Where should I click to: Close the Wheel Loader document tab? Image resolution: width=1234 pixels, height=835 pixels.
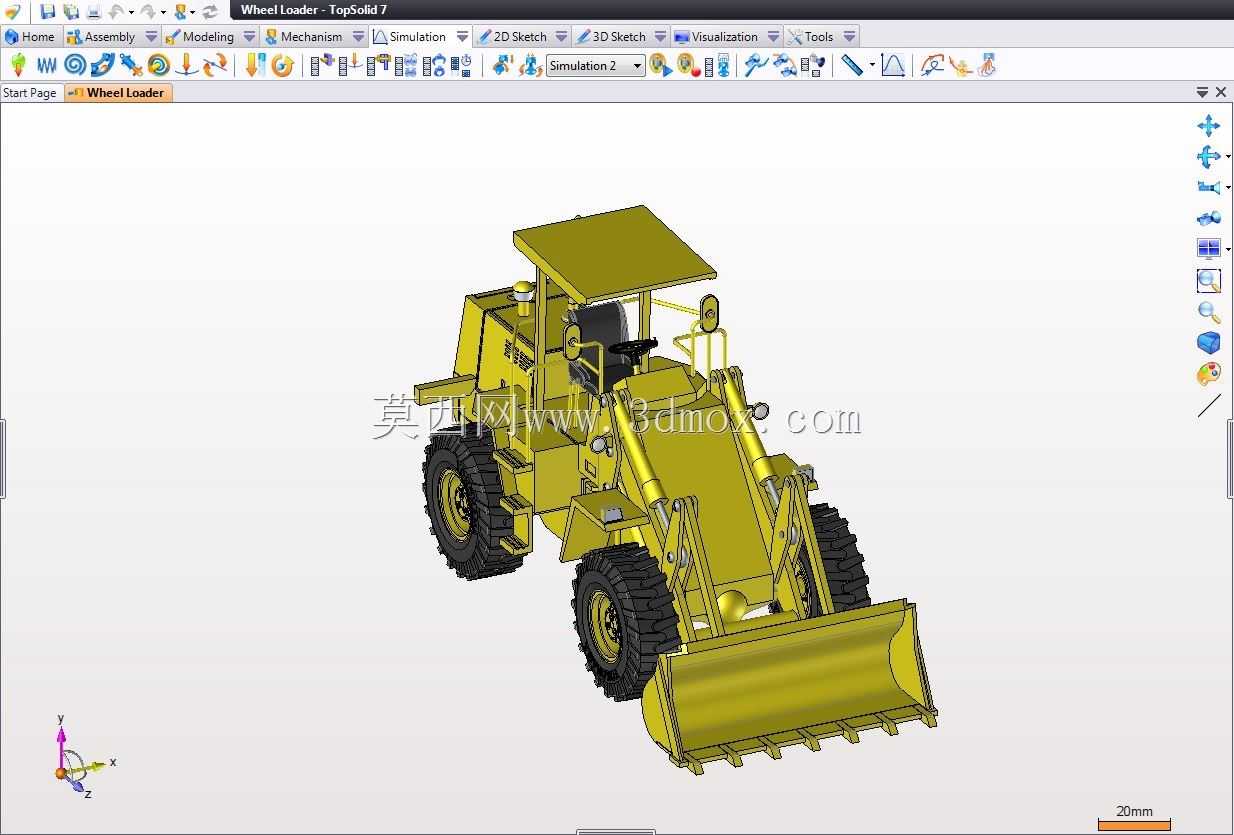click(1221, 92)
